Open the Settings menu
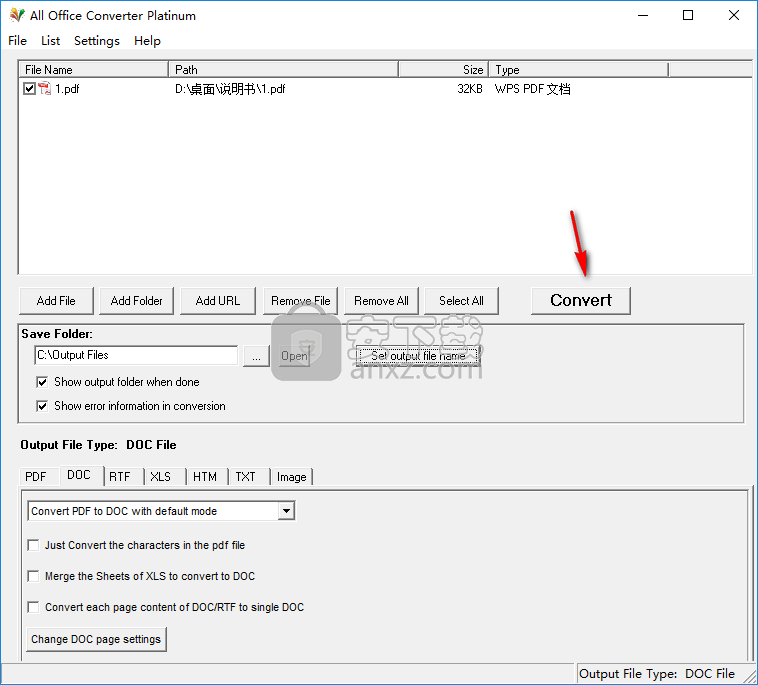Screen dimensions: 758x685 click(x=97, y=41)
